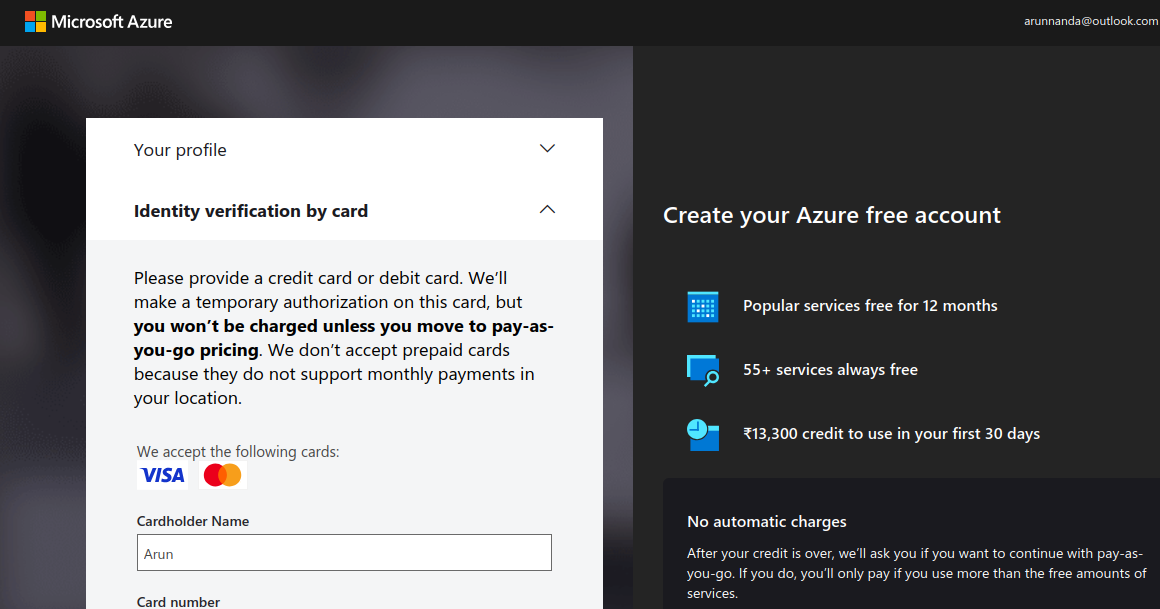The height and width of the screenshot is (609, 1160).
Task: Click the 'No automatic charges' heading
Action: click(766, 522)
